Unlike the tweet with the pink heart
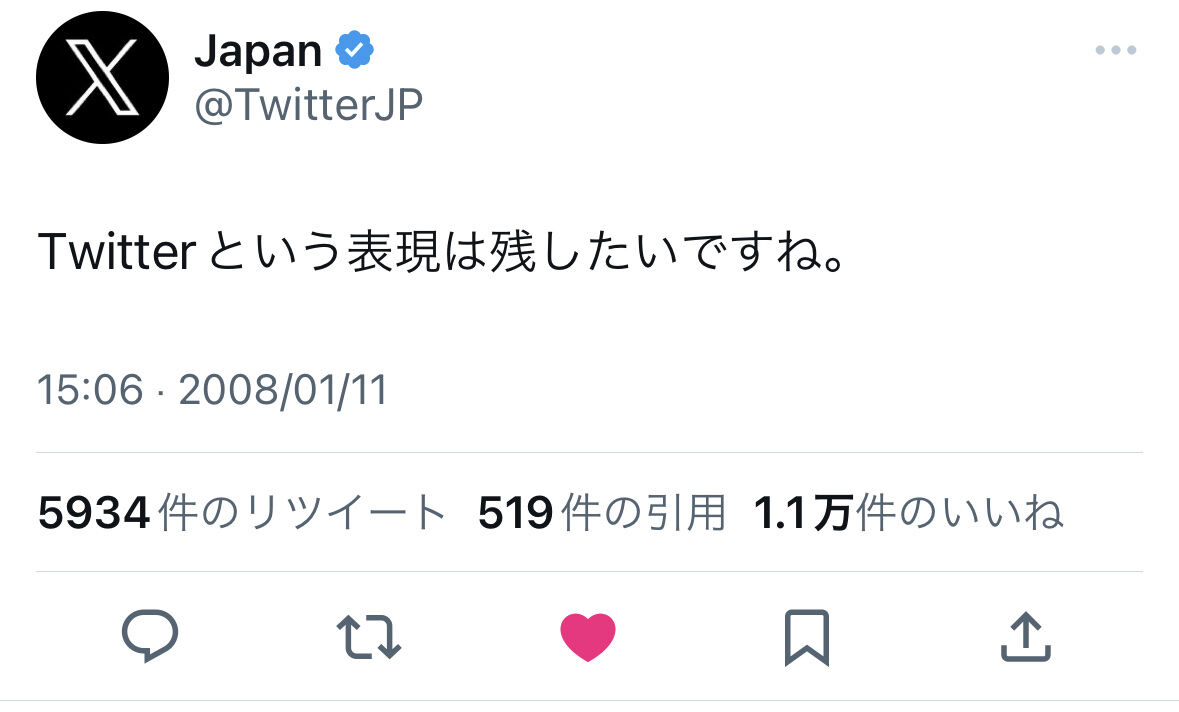 588,637
